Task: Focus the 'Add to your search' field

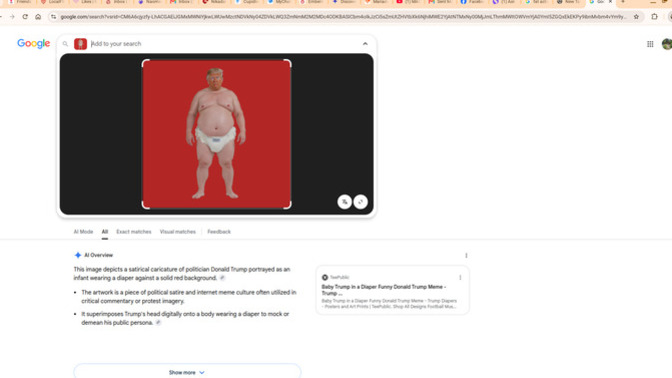Action: pyautogui.click(x=223, y=44)
